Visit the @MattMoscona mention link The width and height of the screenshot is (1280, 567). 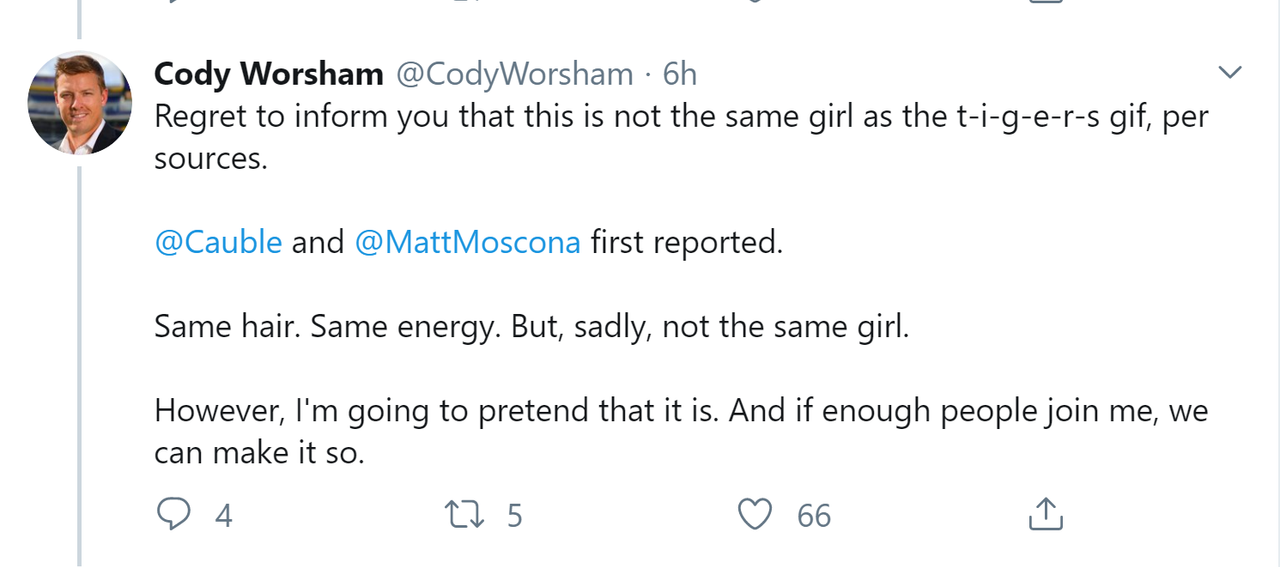click(x=467, y=242)
